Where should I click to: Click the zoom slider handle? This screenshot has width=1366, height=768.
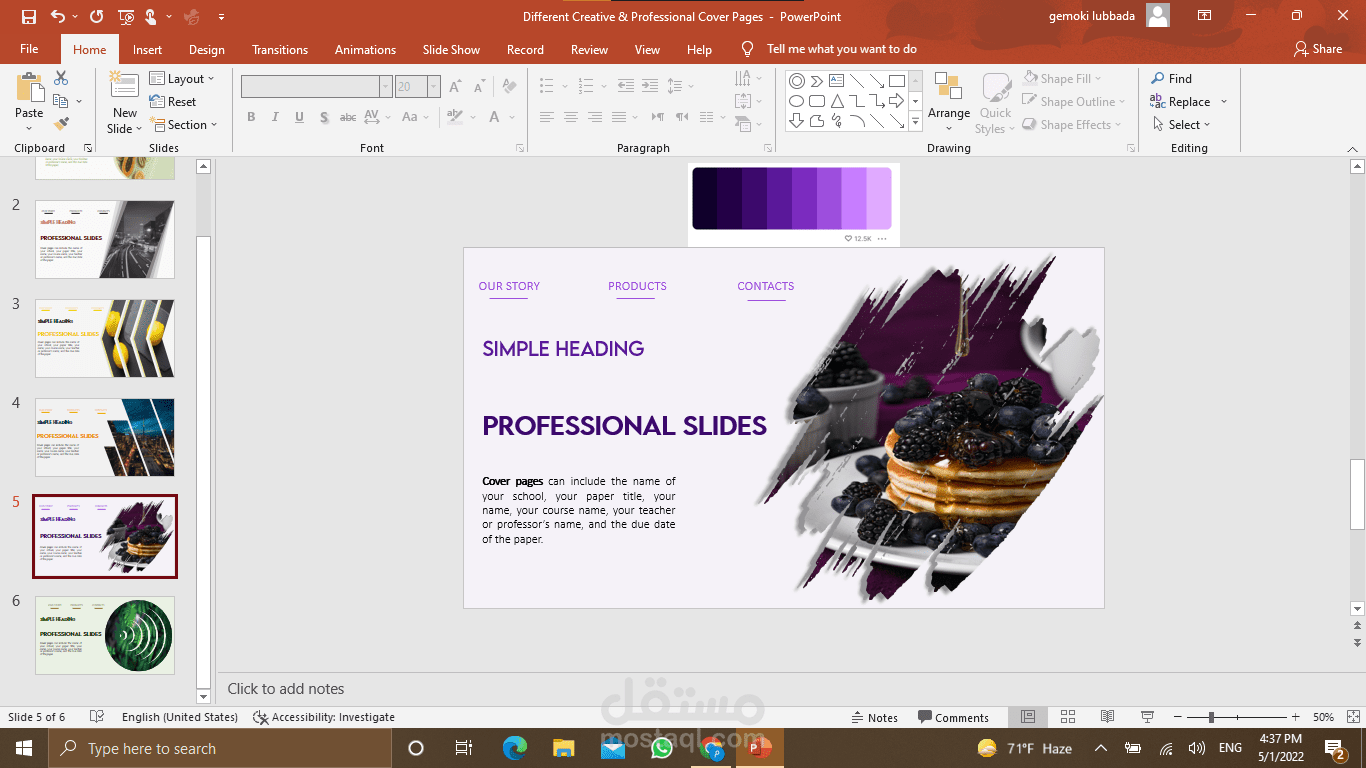pos(1211,717)
